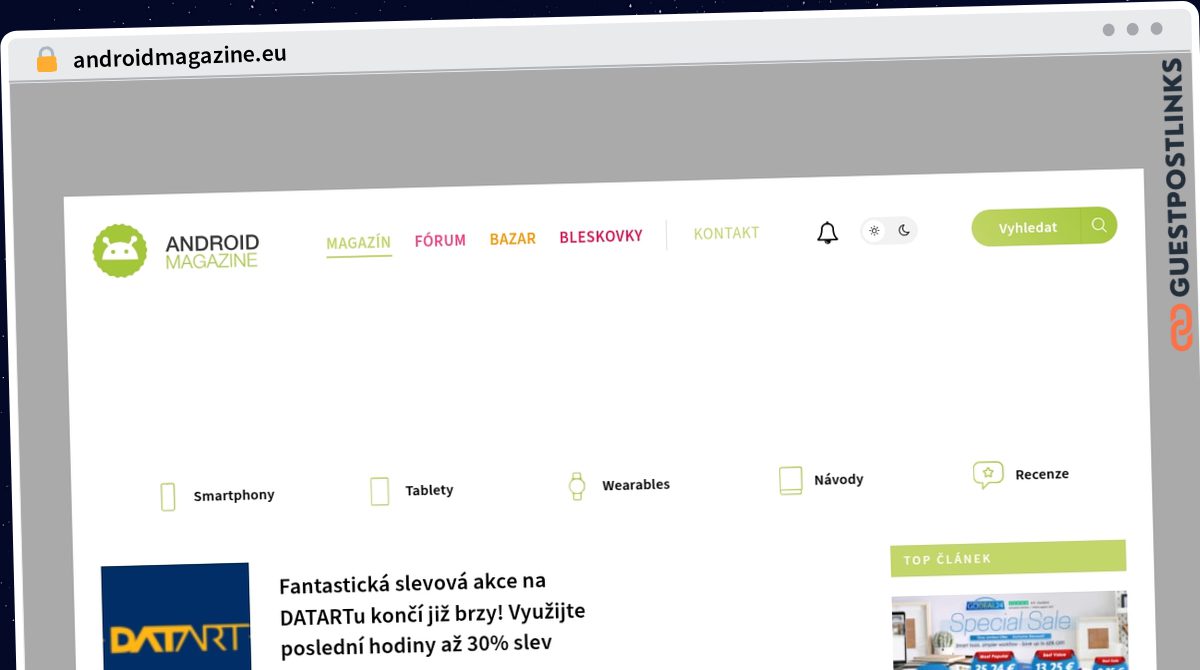This screenshot has height=670, width=1200.
Task: Click the Android Magazine robot logo
Action: pyautogui.click(x=120, y=250)
